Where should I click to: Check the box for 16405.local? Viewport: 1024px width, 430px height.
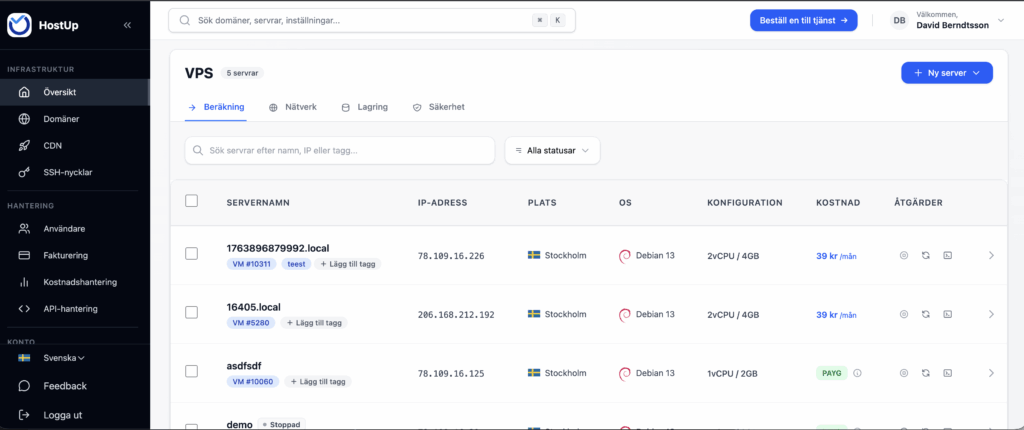click(191, 312)
